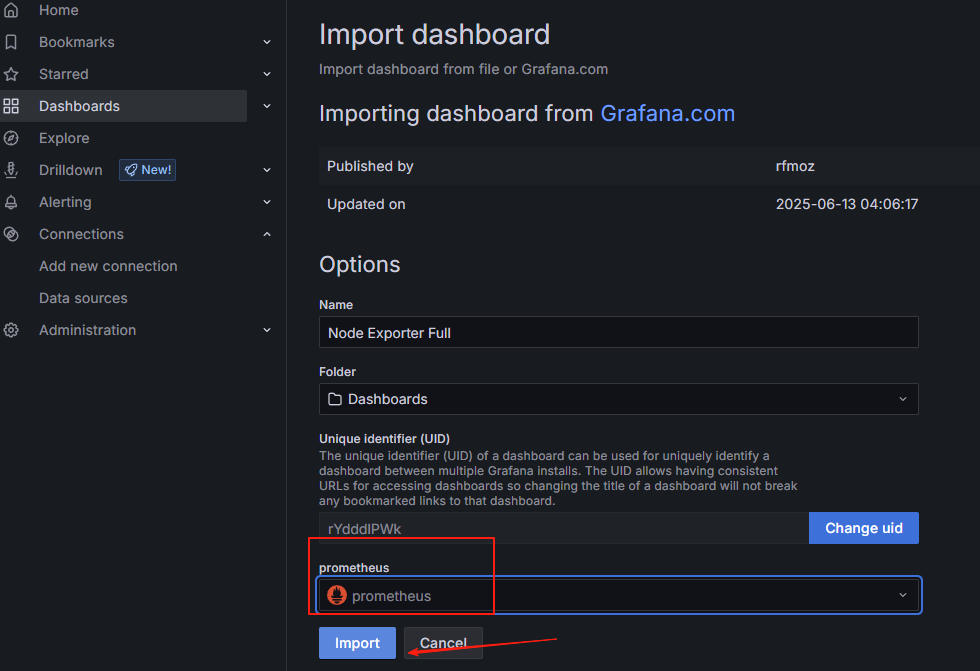Click the Folder field label
The width and height of the screenshot is (980, 671).
point(338,372)
